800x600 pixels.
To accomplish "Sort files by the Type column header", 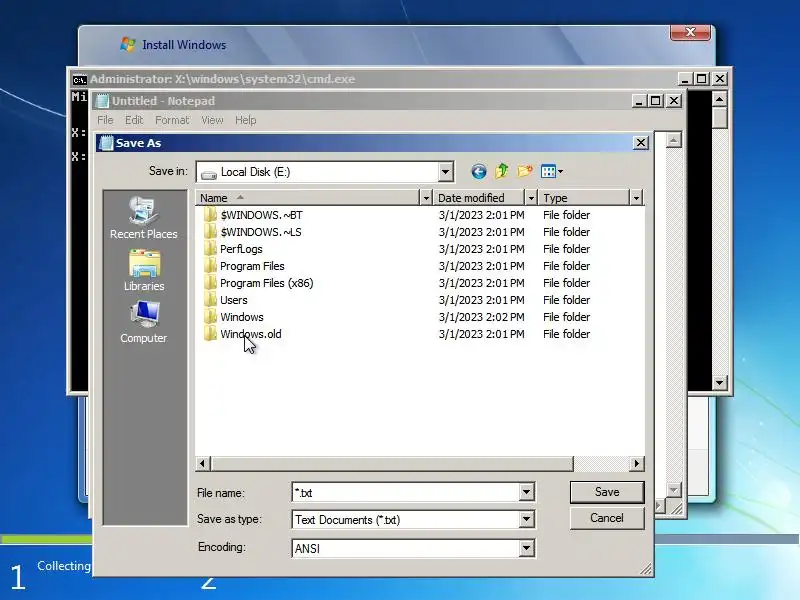I will [584, 197].
